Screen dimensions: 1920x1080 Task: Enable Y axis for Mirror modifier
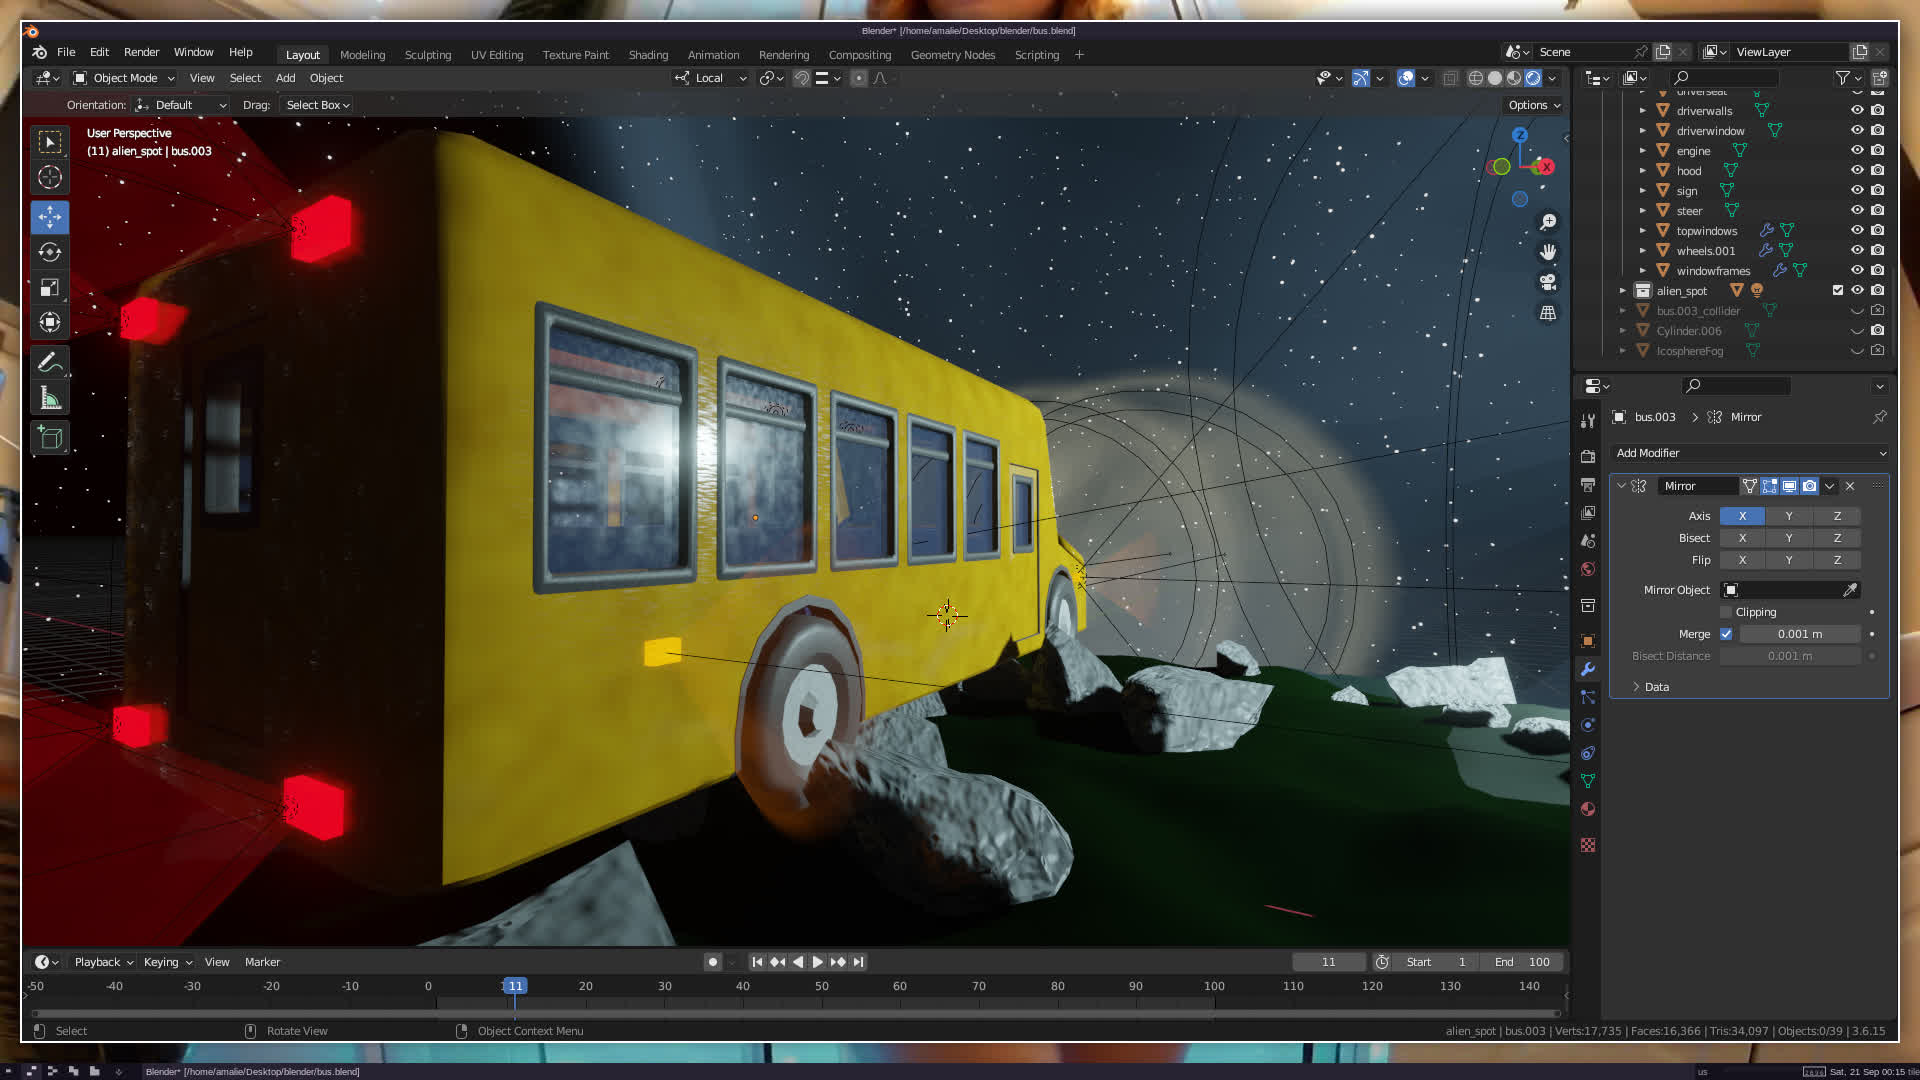1789,516
